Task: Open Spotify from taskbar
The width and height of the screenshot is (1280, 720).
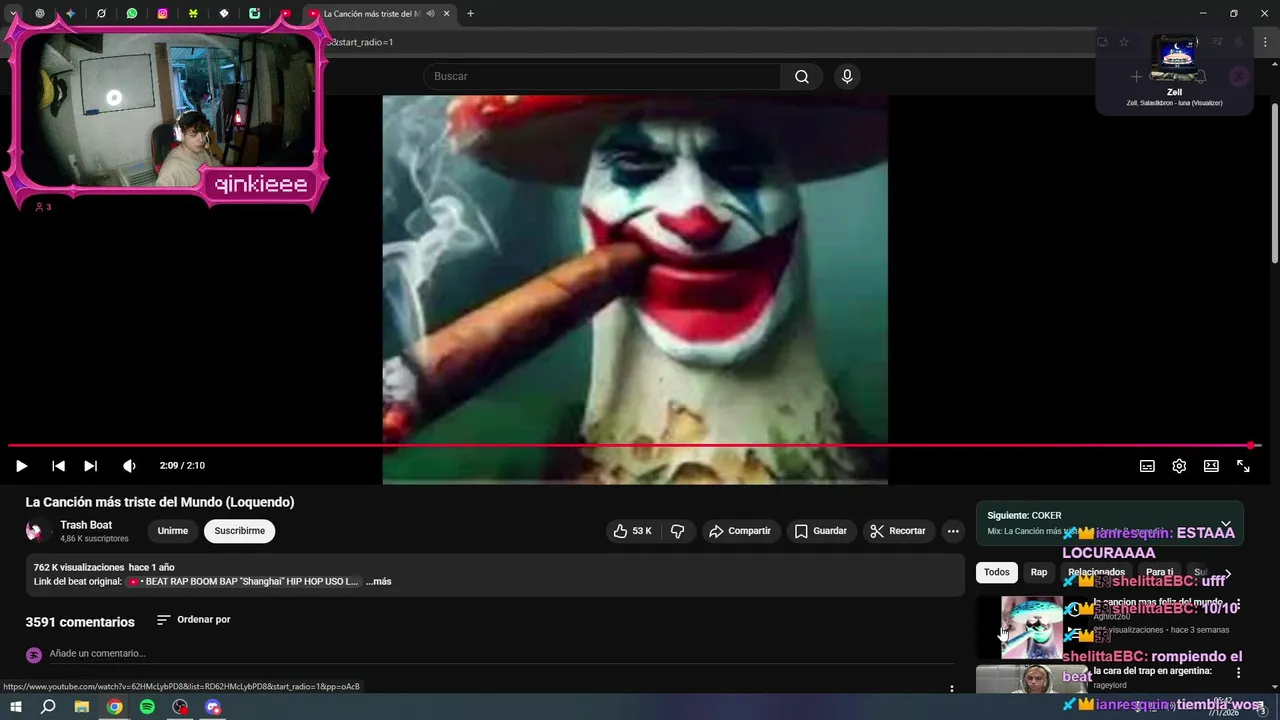Action: [x=147, y=707]
